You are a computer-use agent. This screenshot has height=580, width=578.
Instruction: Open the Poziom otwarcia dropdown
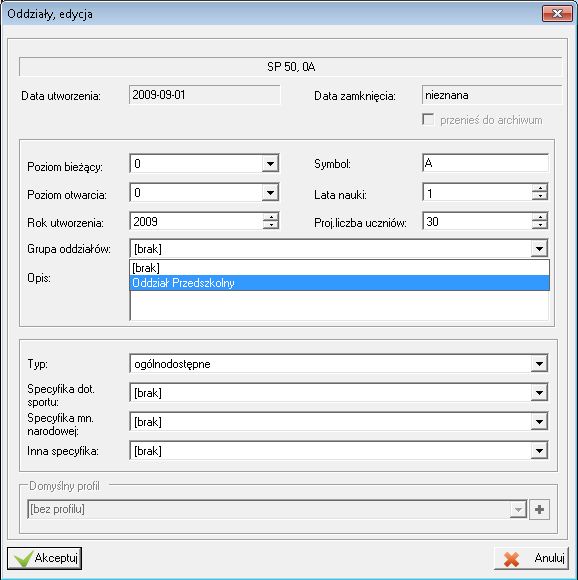click(270, 193)
